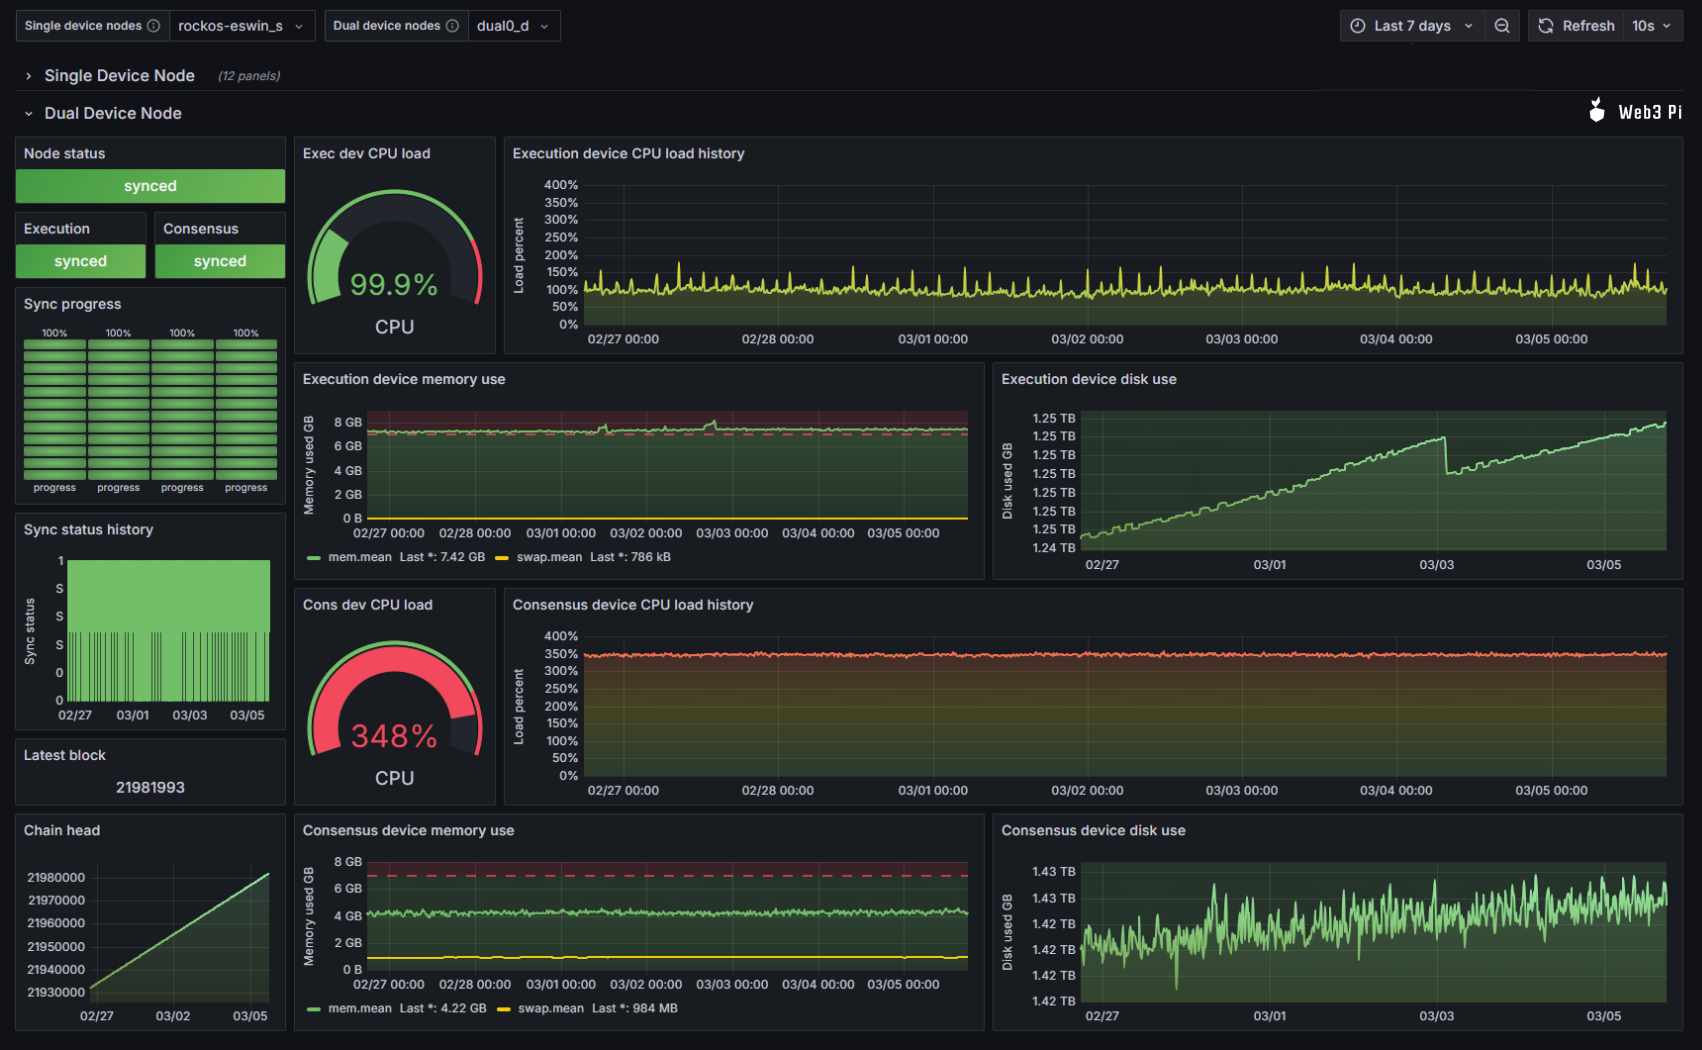Expand the Single Device Node row
Viewport: 1702px width, 1050px height.
click(119, 75)
